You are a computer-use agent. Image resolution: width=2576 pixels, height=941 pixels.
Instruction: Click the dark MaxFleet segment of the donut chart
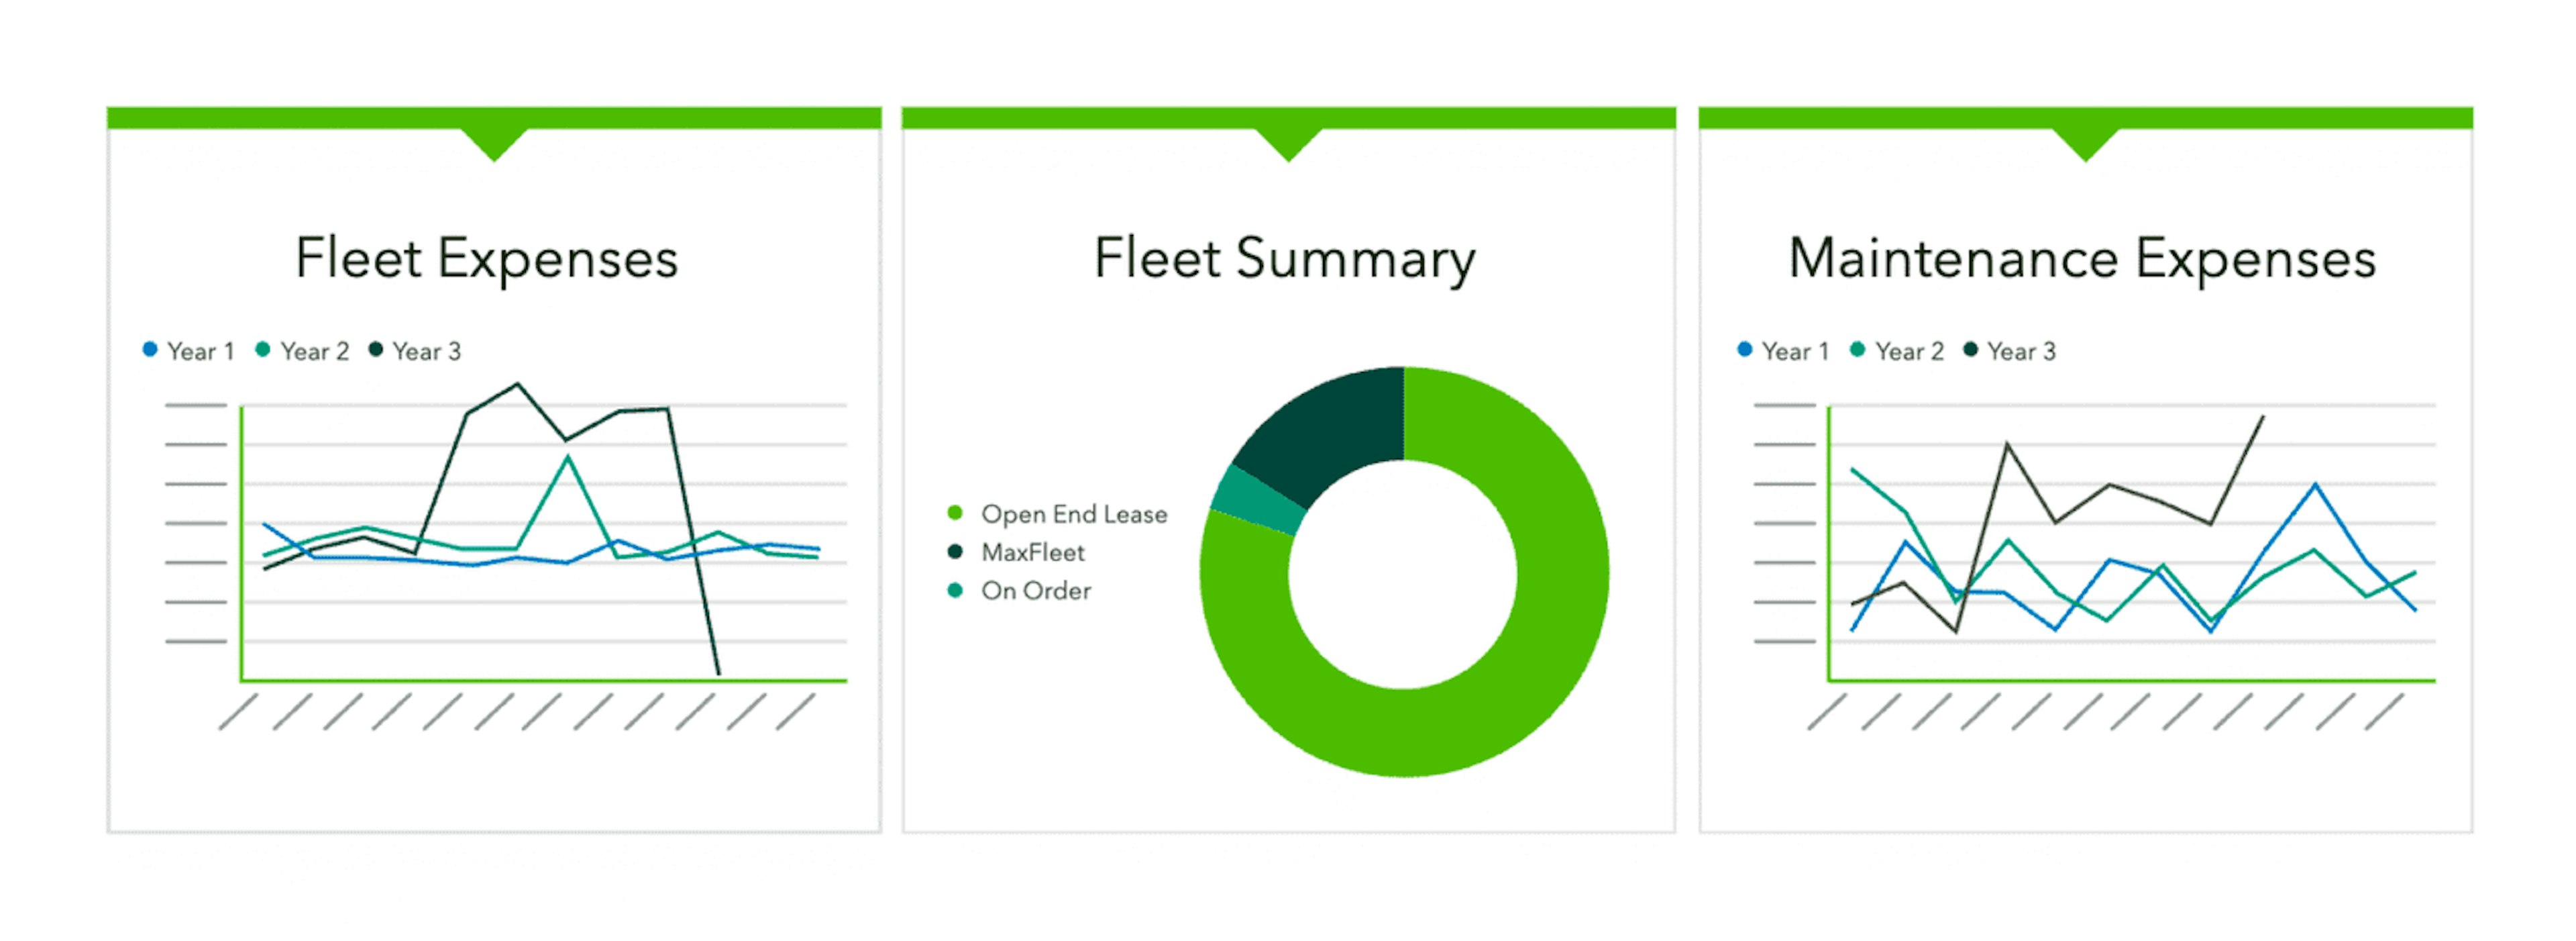click(1331, 430)
